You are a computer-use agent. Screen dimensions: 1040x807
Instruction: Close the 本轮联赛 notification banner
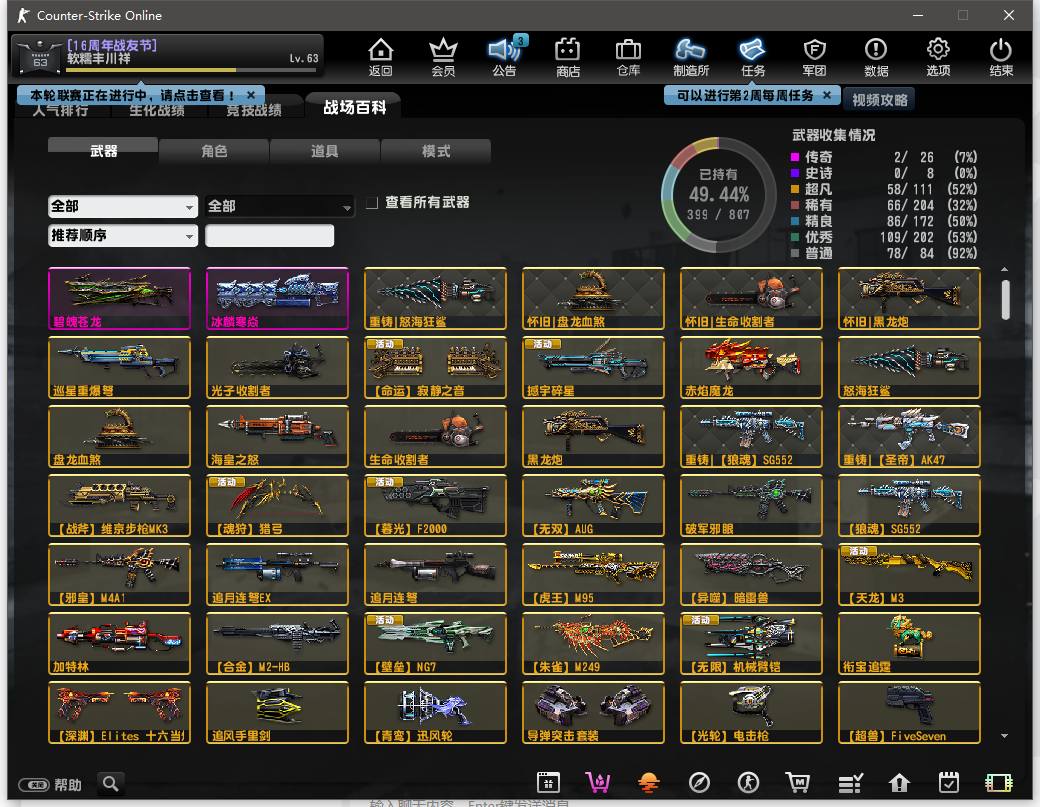point(251,95)
